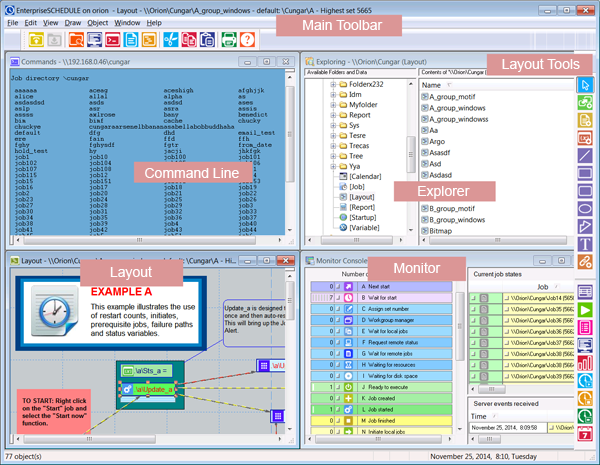
Task: Select the red add-variable layout tool
Action: 585,138
